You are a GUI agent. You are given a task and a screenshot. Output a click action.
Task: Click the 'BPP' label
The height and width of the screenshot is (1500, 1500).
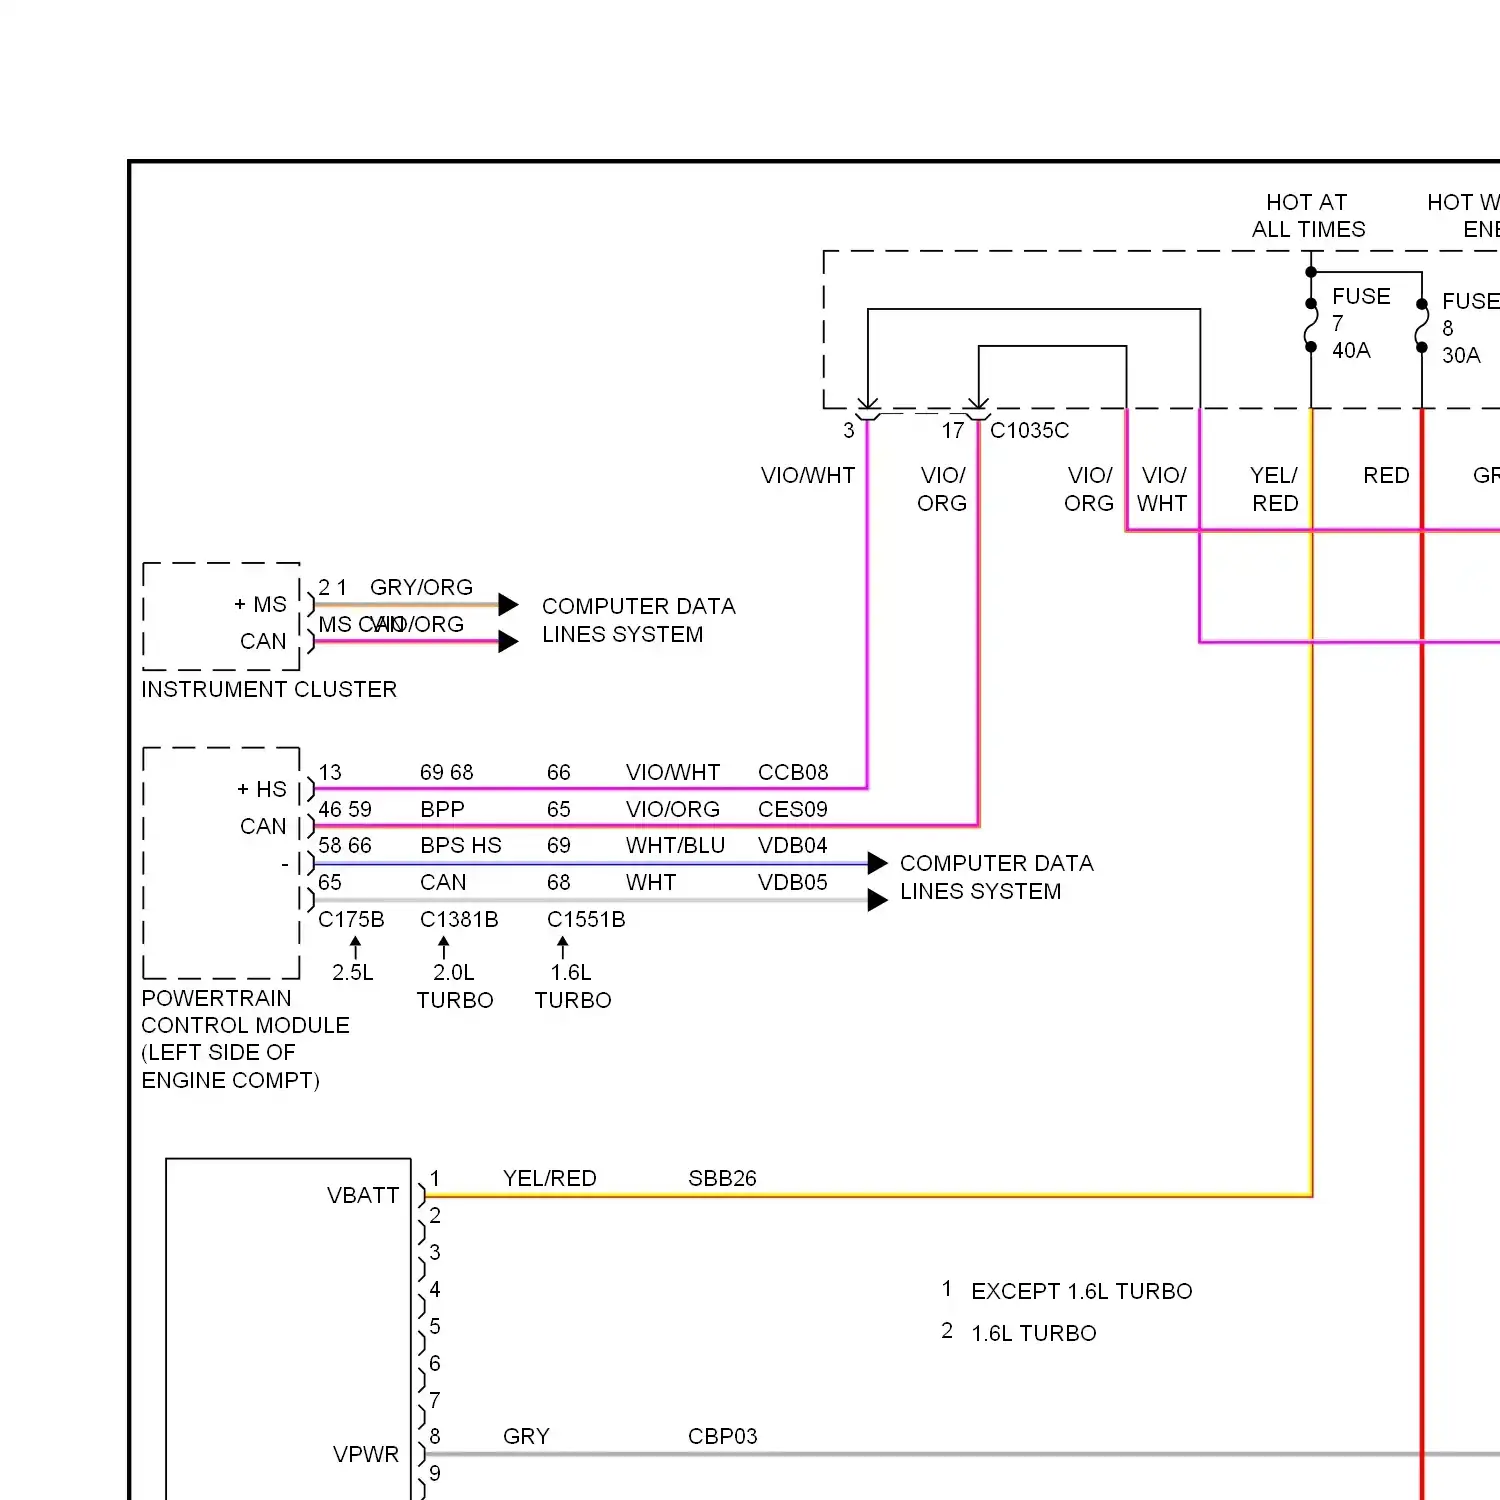[x=442, y=809]
